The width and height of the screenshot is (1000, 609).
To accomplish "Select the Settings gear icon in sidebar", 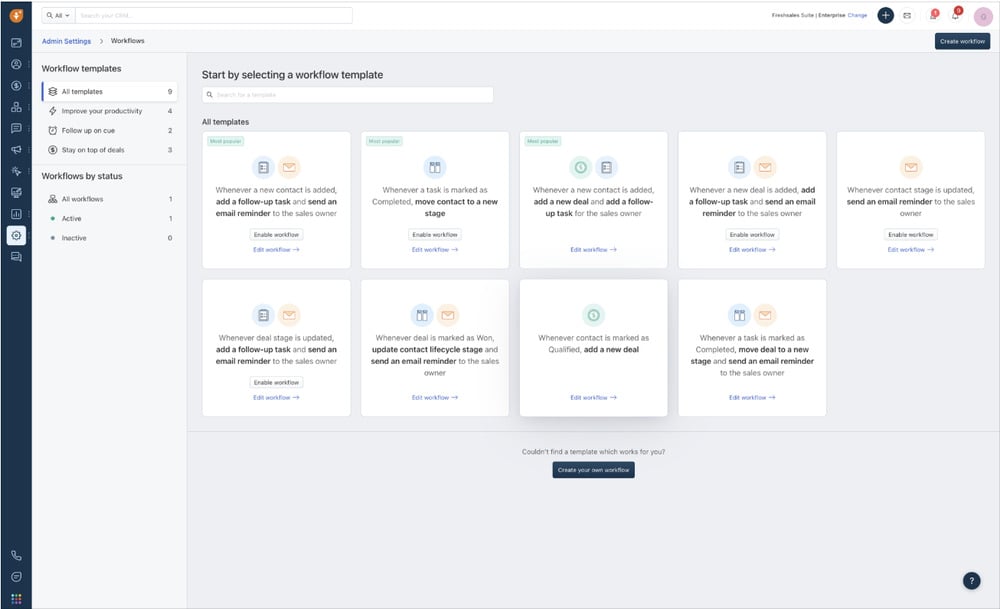I will pos(16,237).
